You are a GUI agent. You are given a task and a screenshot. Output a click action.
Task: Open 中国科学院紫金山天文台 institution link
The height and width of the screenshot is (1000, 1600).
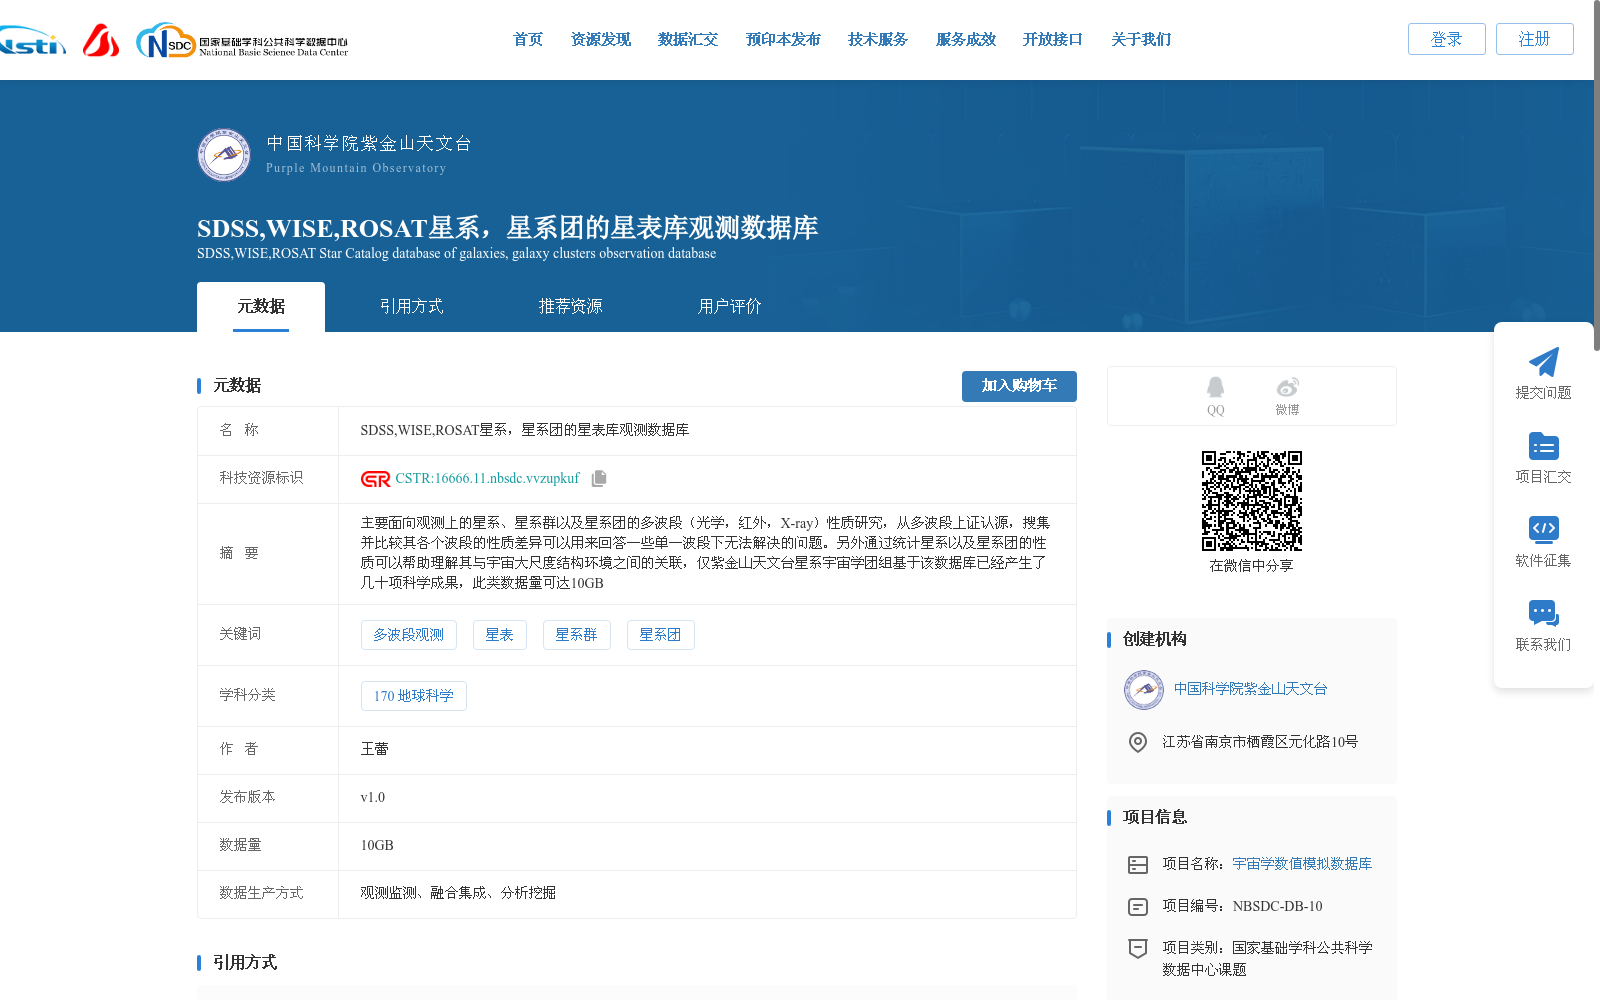coord(1250,689)
